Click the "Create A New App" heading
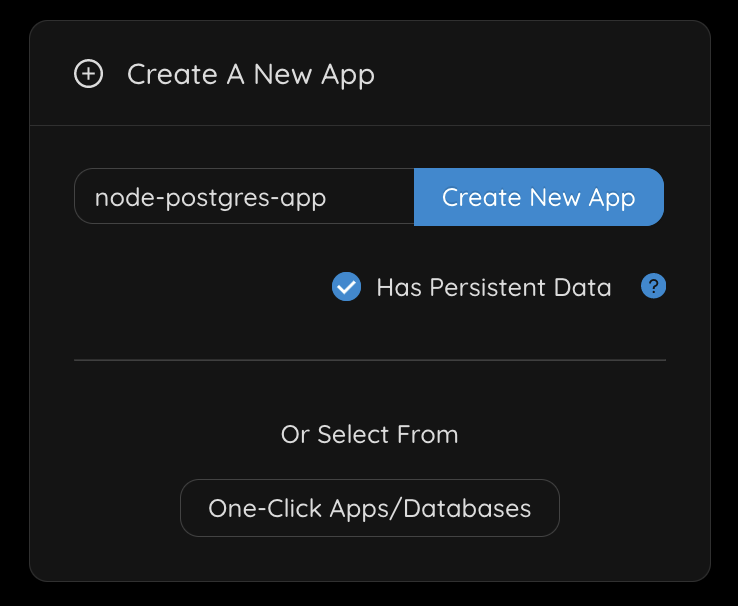 point(250,74)
